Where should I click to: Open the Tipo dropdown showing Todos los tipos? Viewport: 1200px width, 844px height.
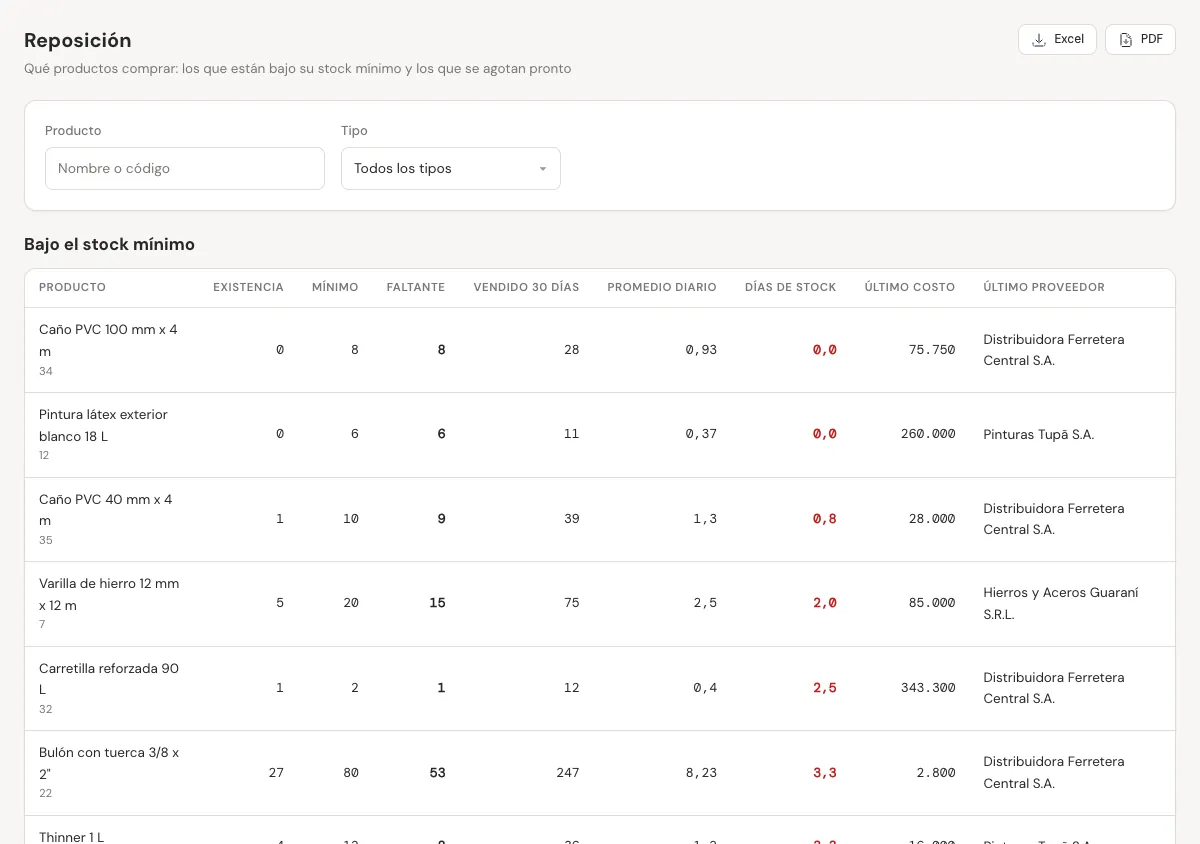[x=451, y=168]
